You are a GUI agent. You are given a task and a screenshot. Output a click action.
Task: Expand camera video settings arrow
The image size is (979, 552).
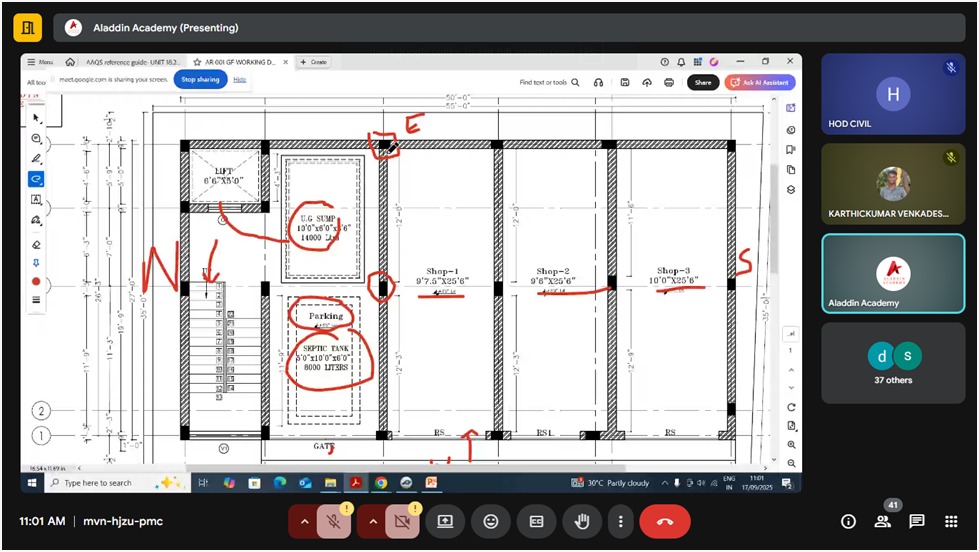tap(373, 521)
